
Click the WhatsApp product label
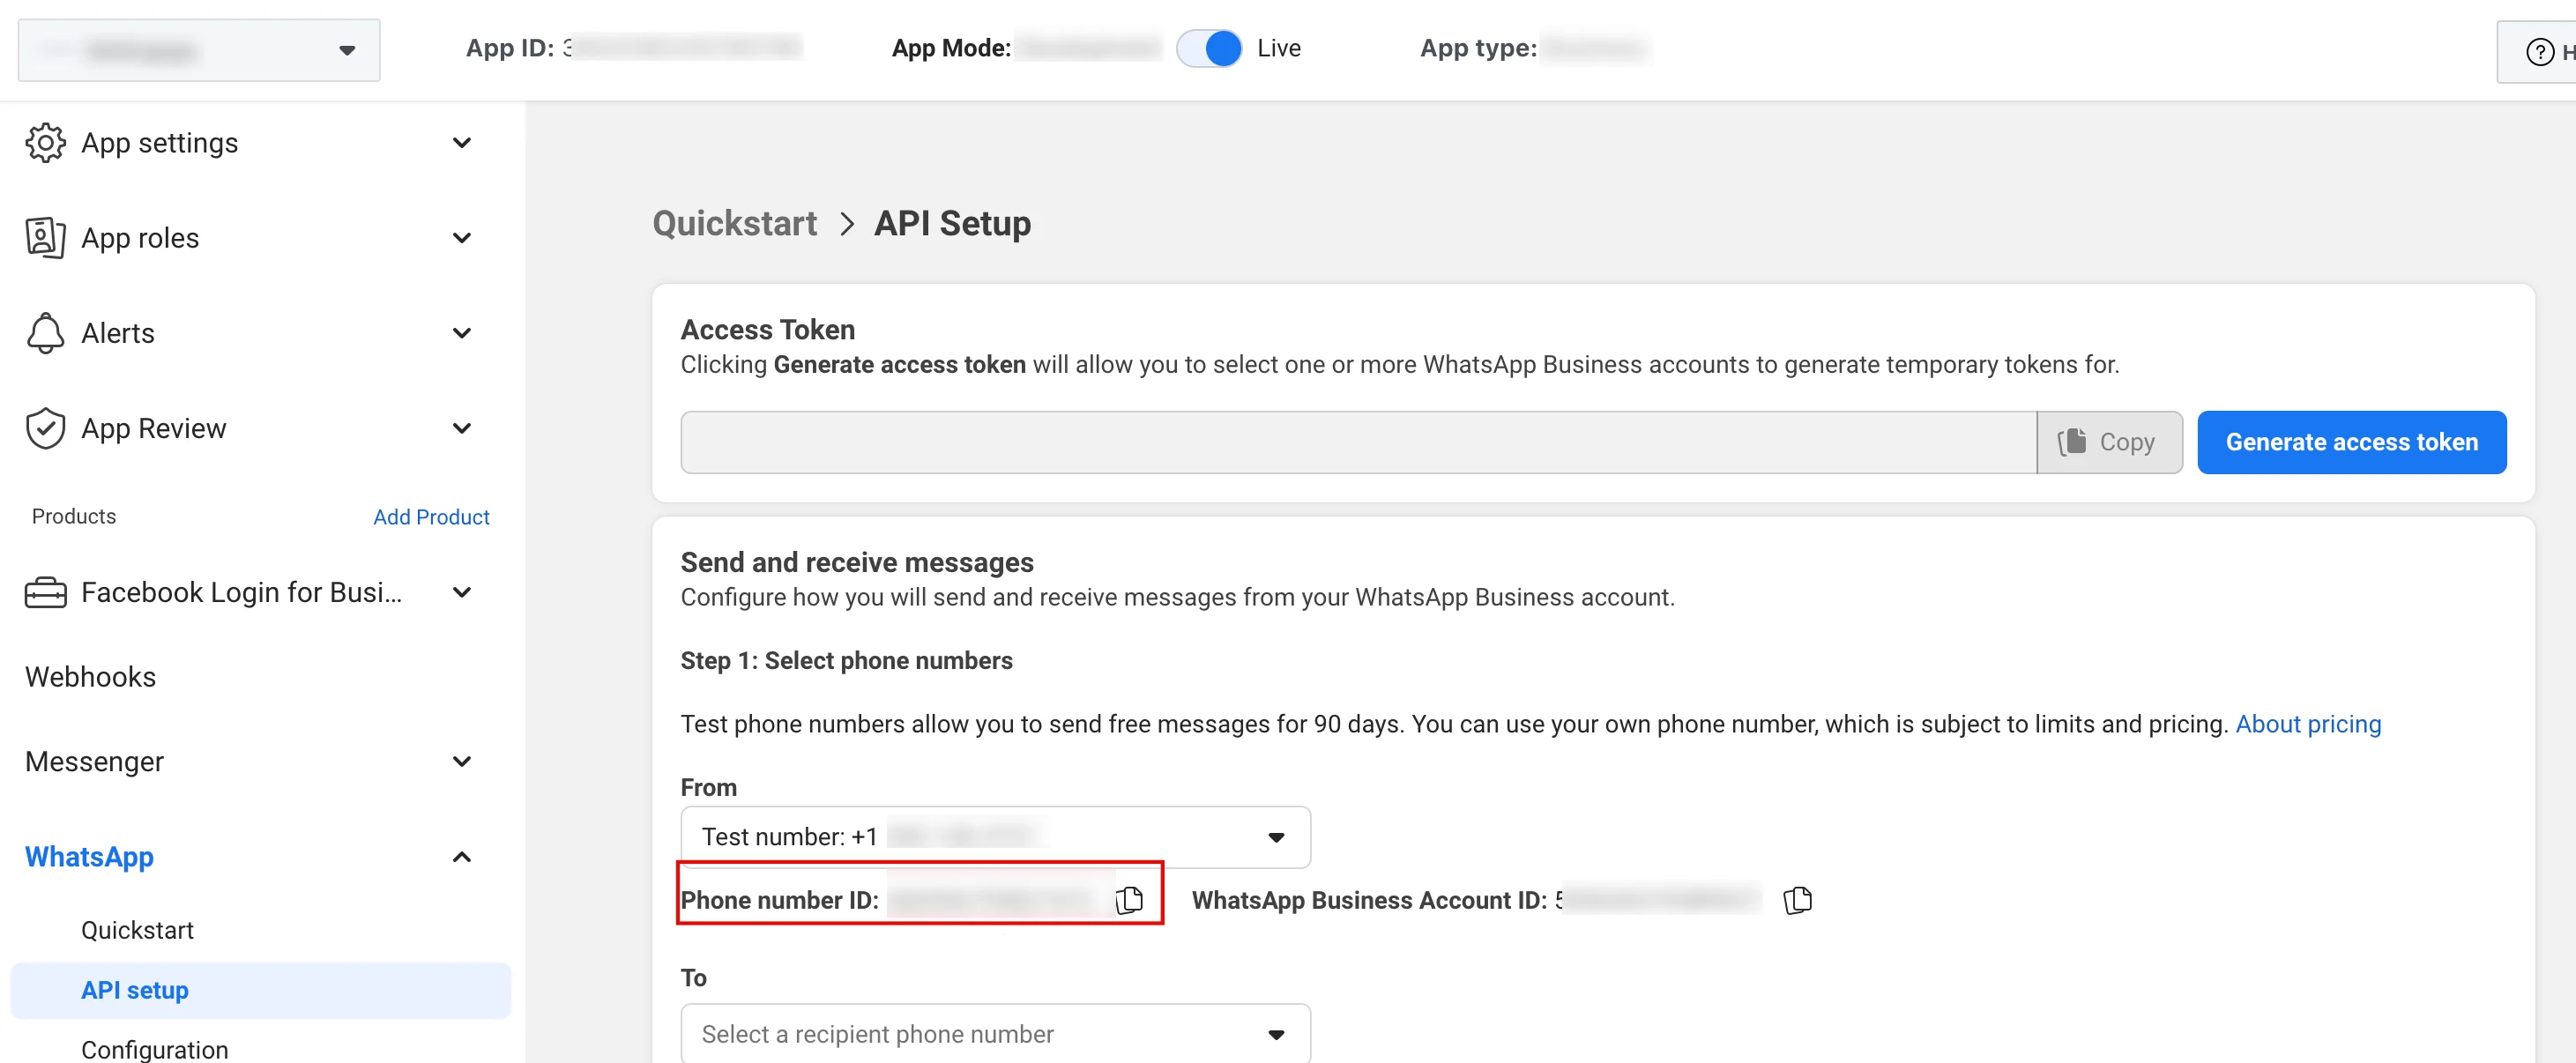coord(89,857)
